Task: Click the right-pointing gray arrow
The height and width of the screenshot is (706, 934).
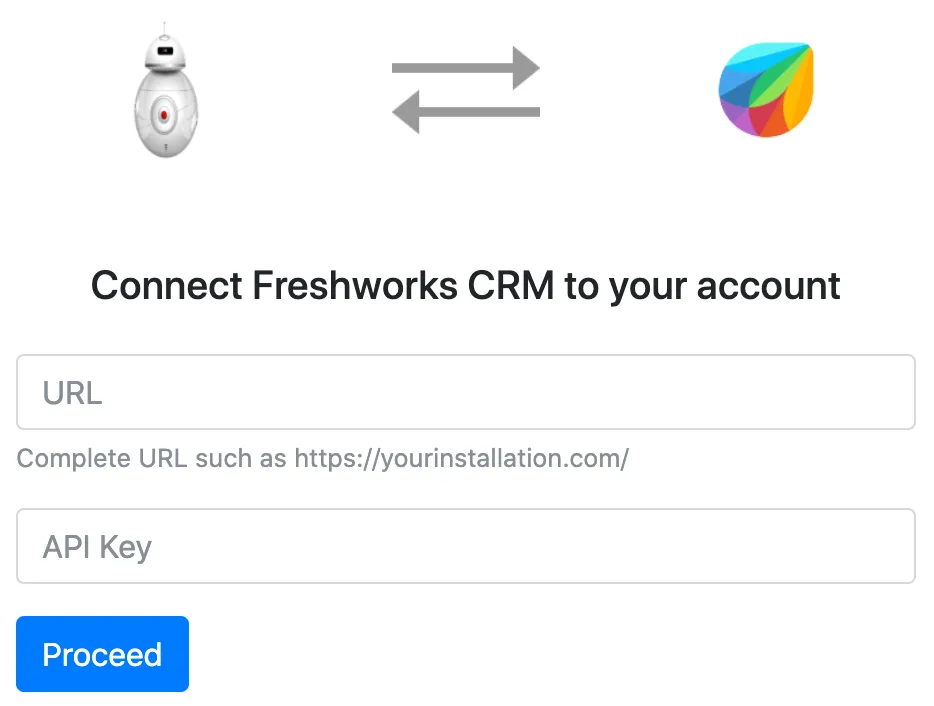Action: tap(466, 68)
